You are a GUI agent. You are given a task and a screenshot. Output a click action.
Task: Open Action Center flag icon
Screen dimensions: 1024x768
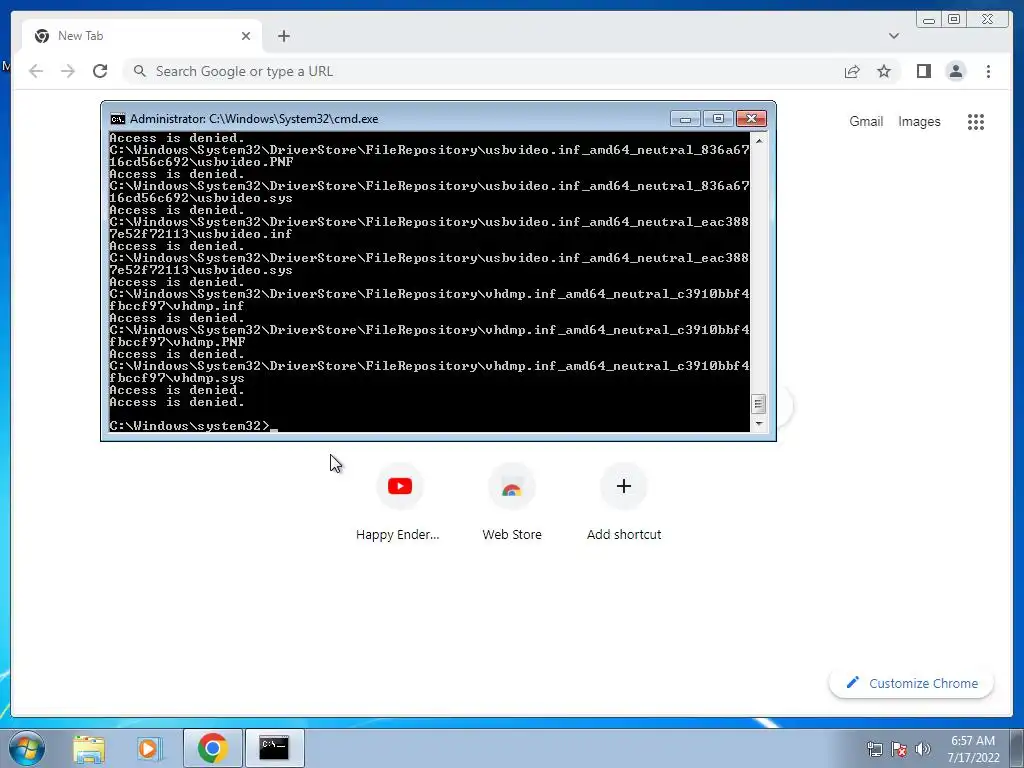pos(899,749)
